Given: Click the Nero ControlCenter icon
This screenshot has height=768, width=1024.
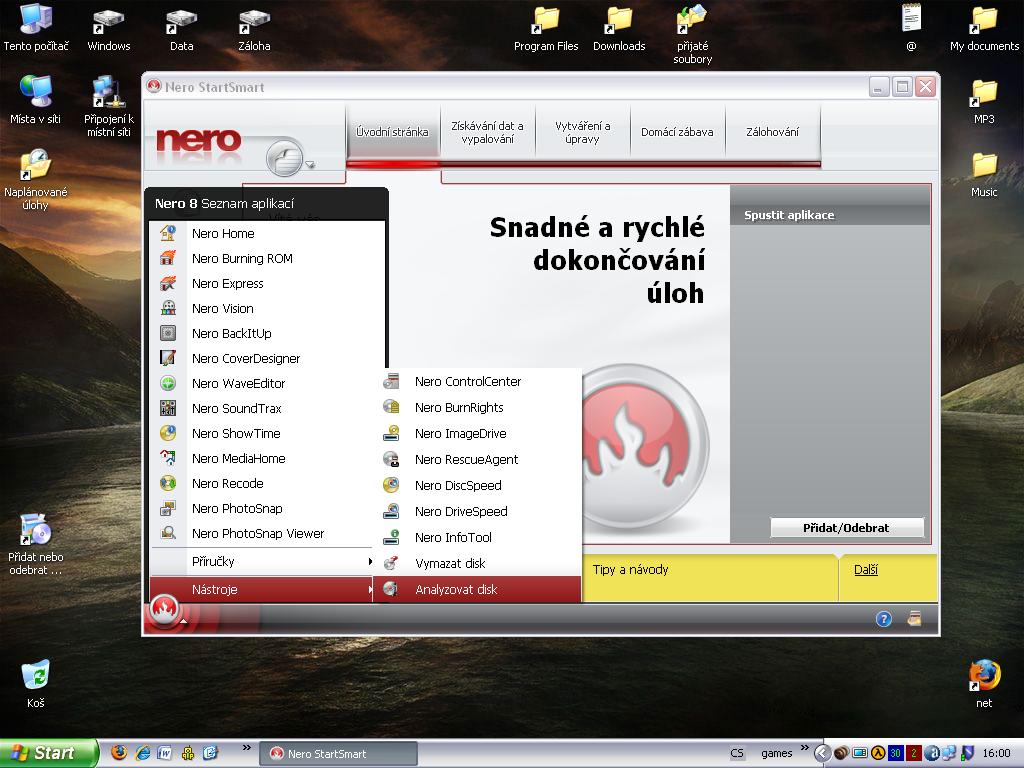Looking at the screenshot, I should click(x=391, y=381).
